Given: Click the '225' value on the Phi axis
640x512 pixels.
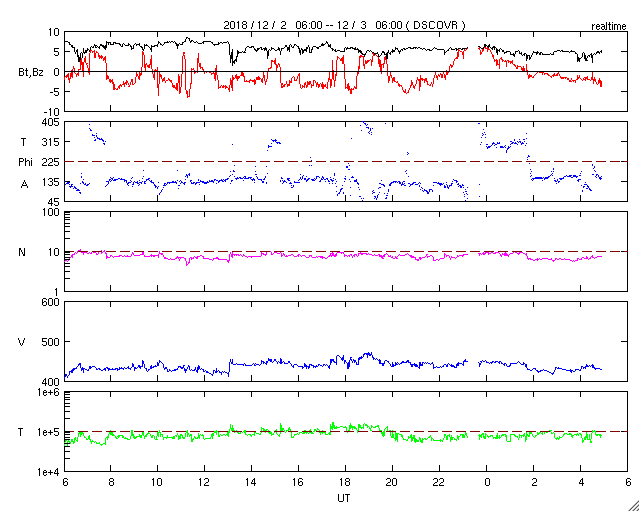Looking at the screenshot, I should pyautogui.click(x=51, y=162).
